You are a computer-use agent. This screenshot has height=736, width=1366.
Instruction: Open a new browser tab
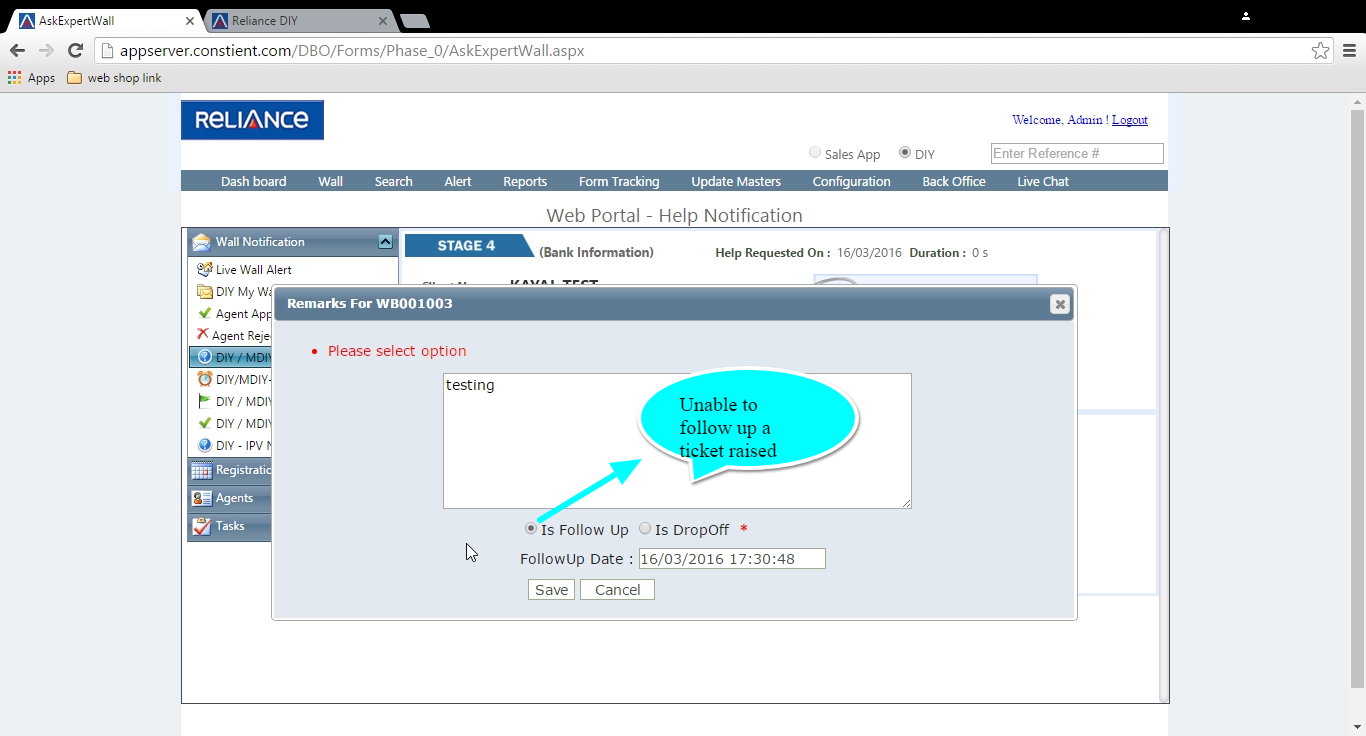[414, 21]
